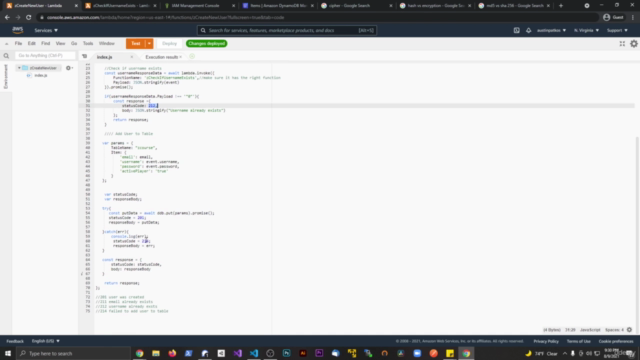This screenshot has width=640, height=360.
Task: Switch to the Execution results tab
Action: click(162, 57)
